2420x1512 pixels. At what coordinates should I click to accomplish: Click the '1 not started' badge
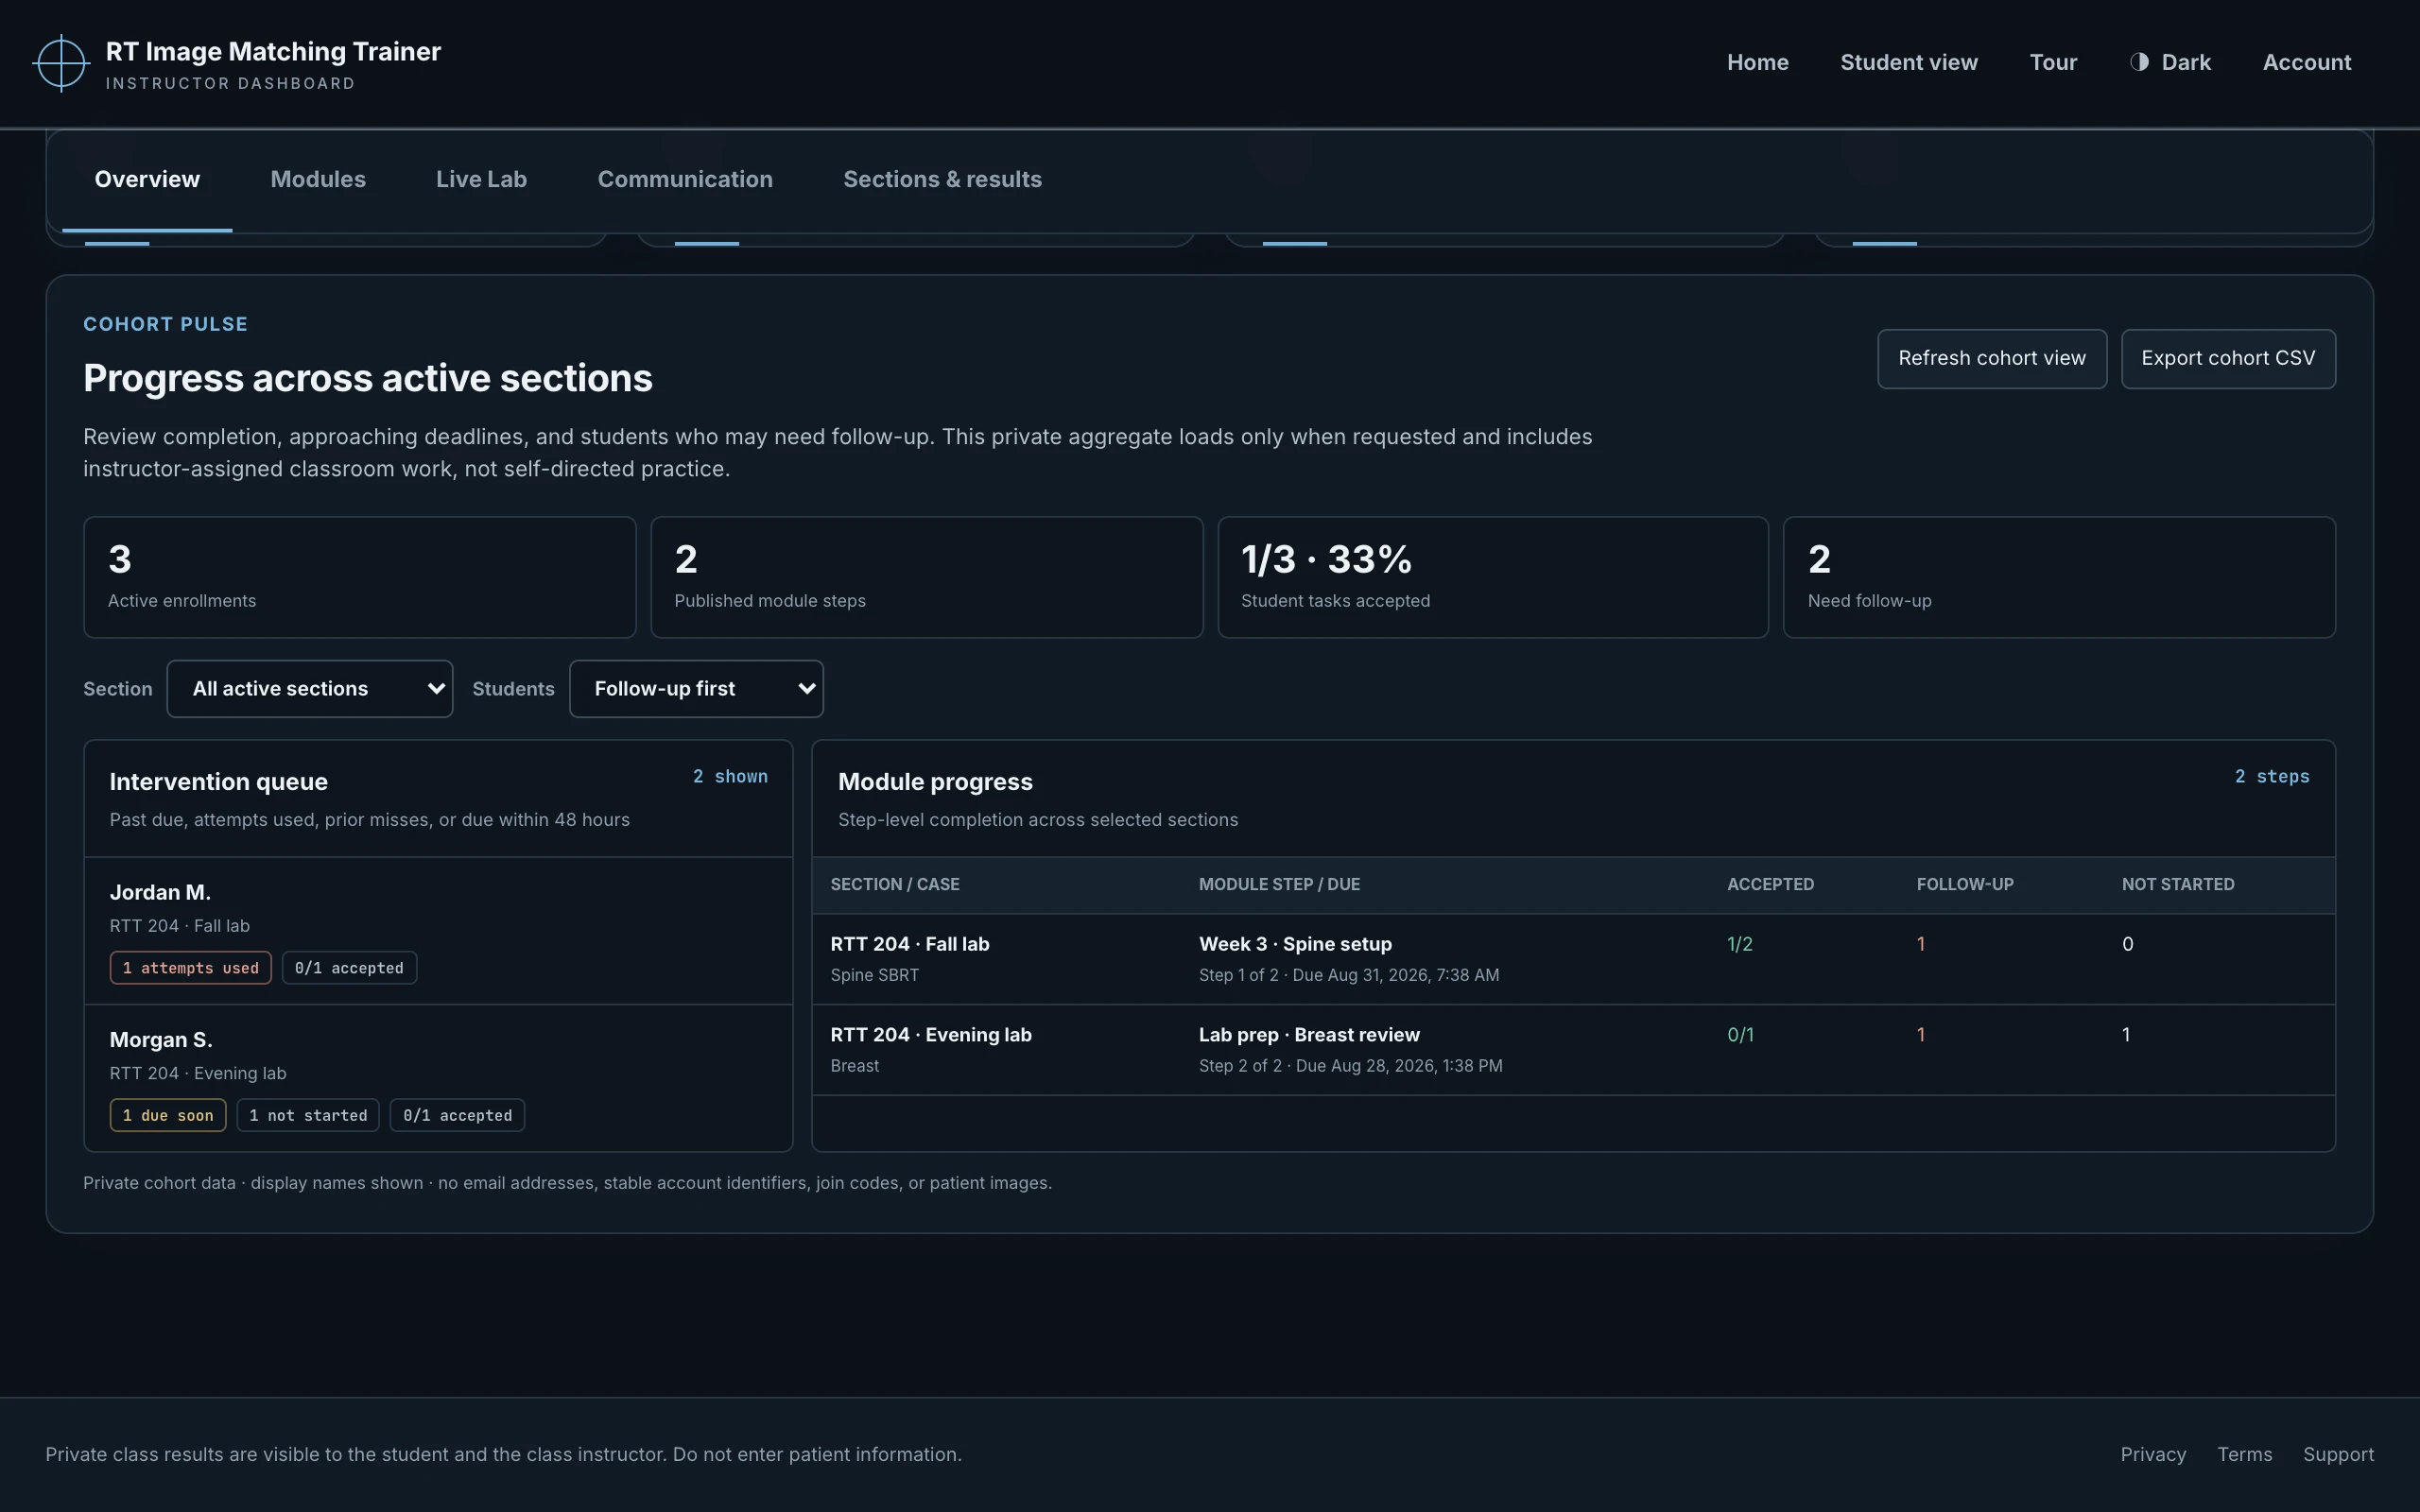coord(308,1115)
